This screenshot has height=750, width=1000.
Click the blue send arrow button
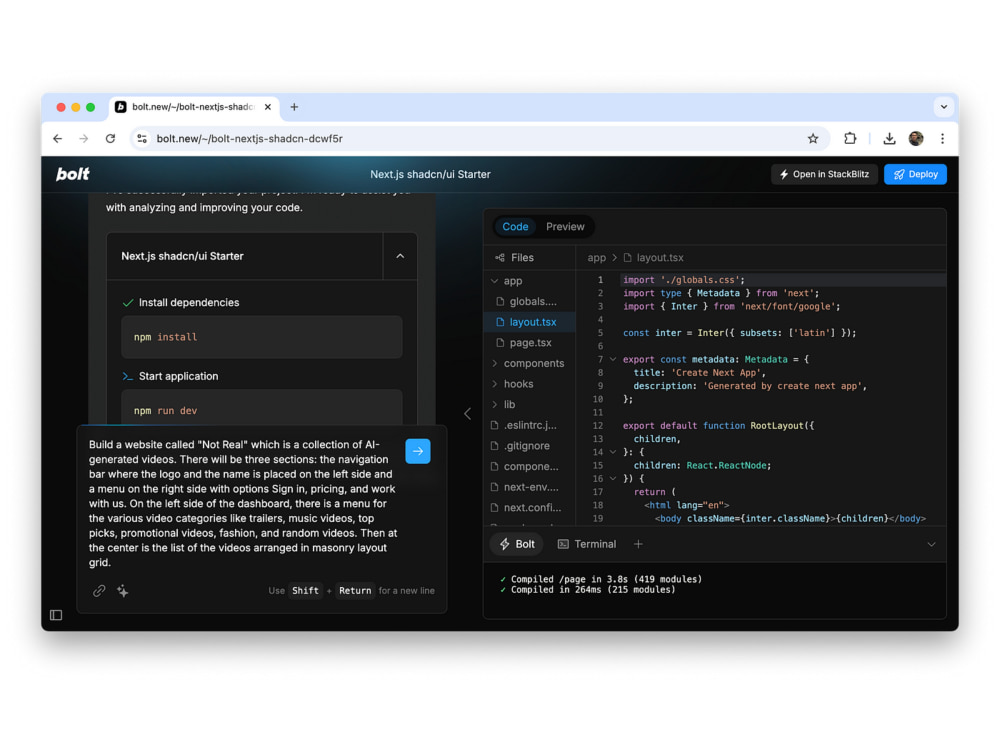pyautogui.click(x=418, y=451)
